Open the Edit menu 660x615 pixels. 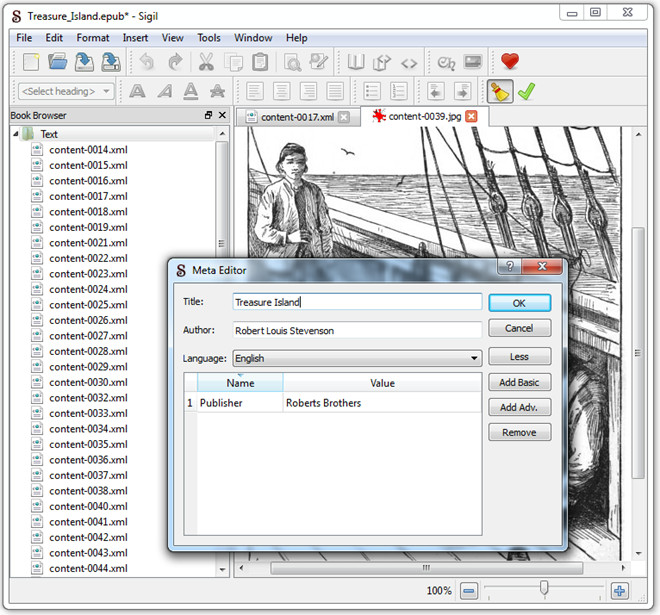point(54,38)
